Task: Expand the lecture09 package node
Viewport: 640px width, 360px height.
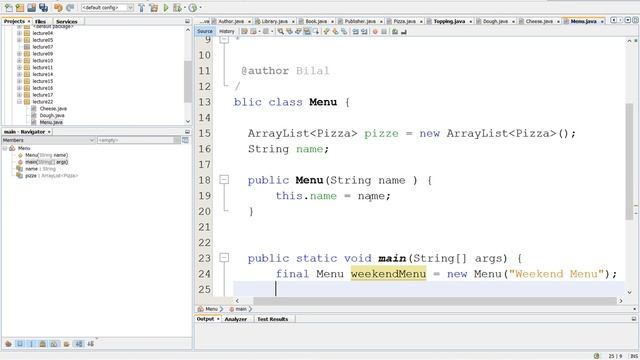Action: [x=19, y=54]
